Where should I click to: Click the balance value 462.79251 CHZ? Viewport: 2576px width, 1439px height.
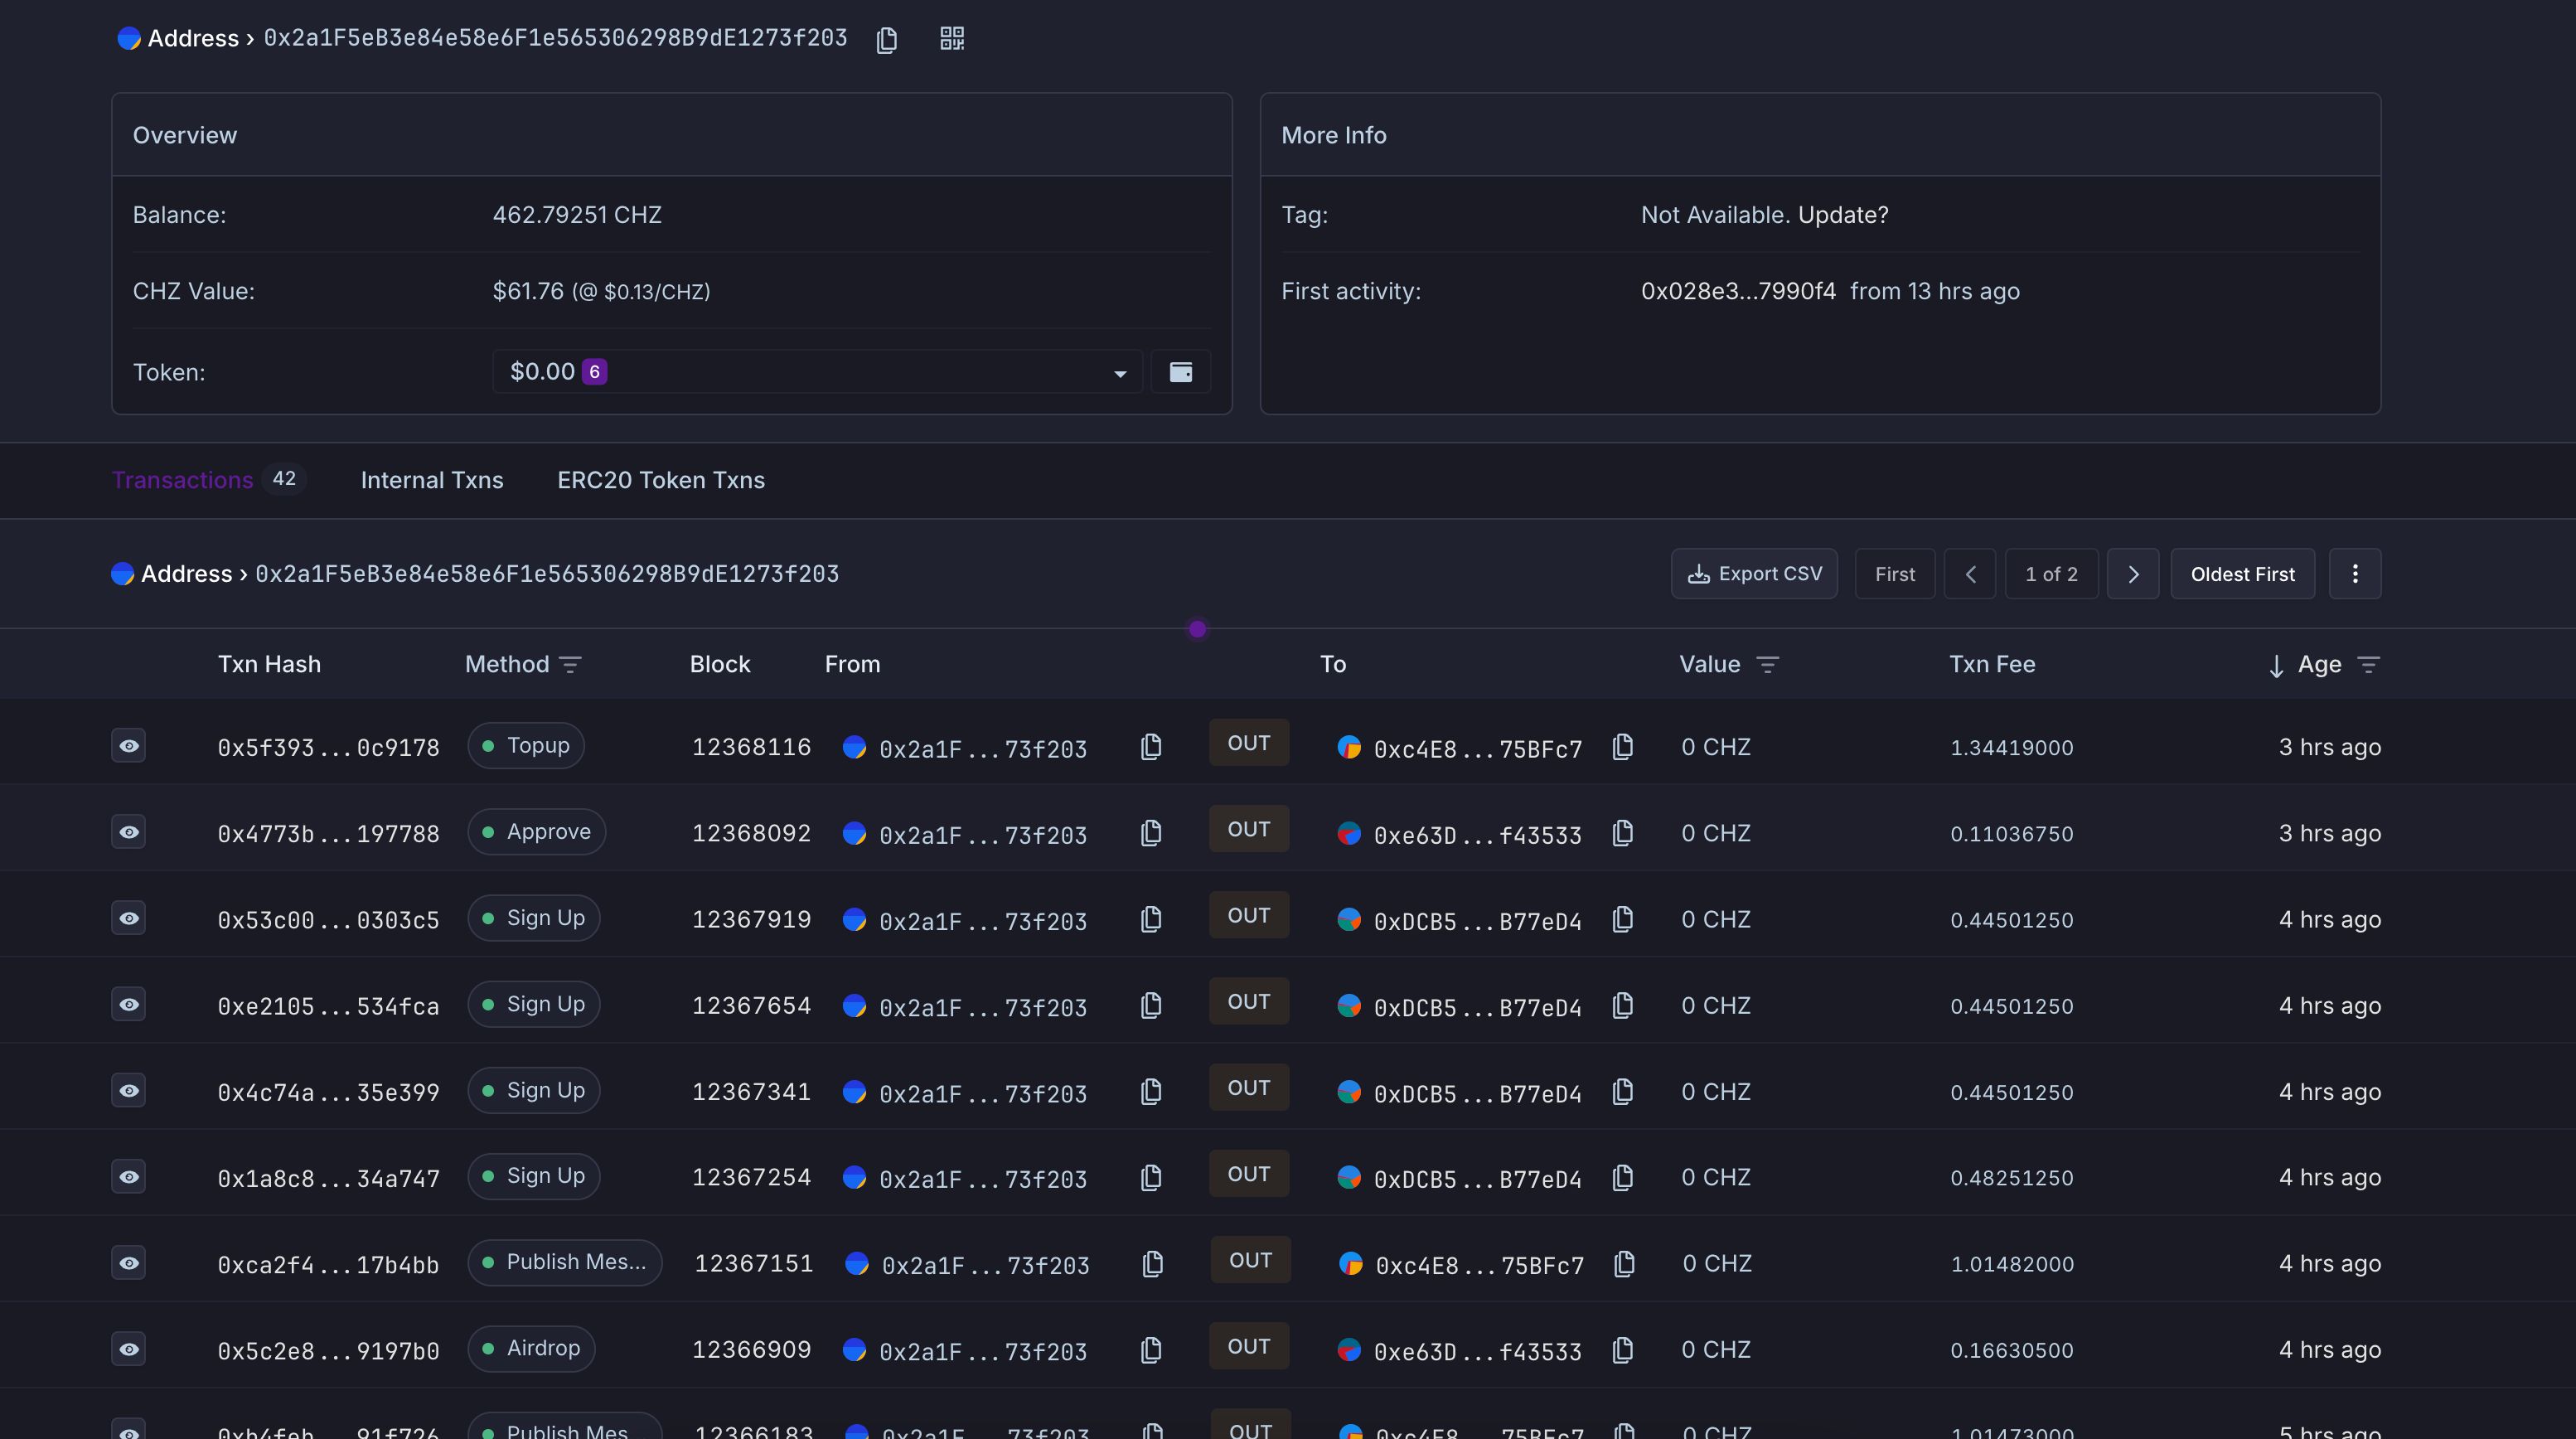(577, 215)
